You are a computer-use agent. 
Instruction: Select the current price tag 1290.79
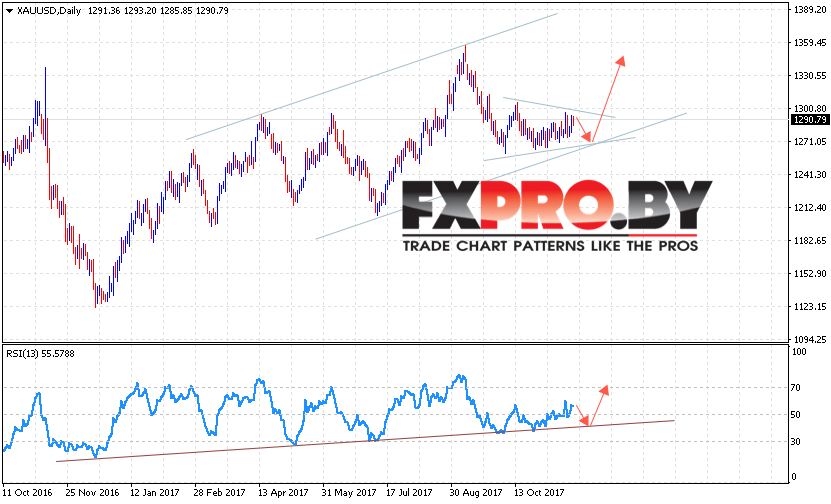point(809,120)
